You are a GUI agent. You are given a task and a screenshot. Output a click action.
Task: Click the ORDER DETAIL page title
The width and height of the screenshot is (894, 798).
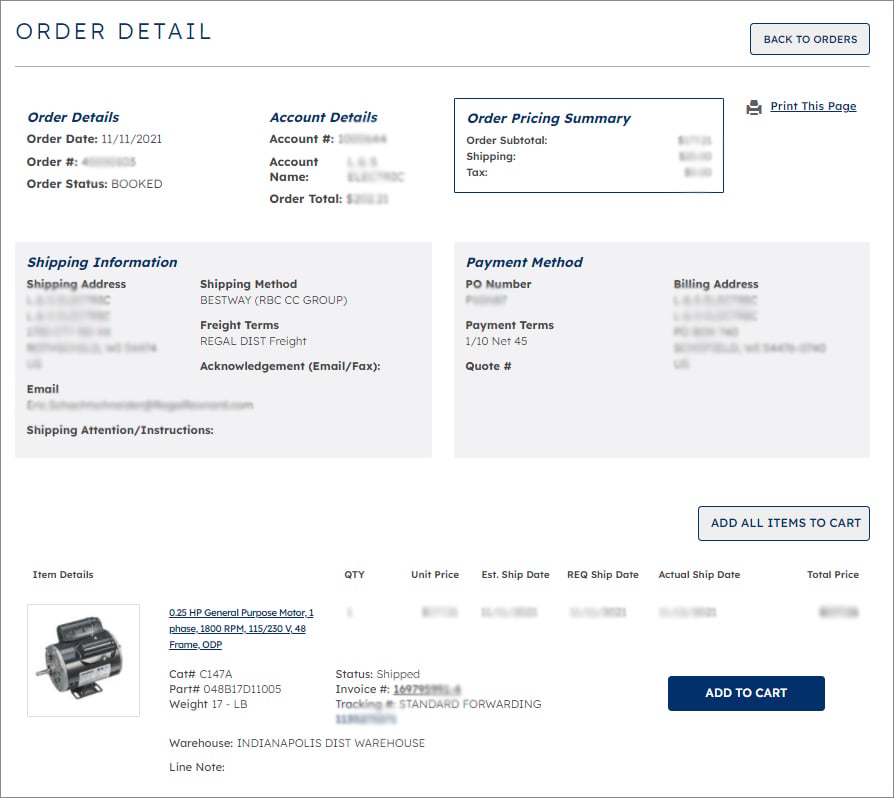click(113, 31)
